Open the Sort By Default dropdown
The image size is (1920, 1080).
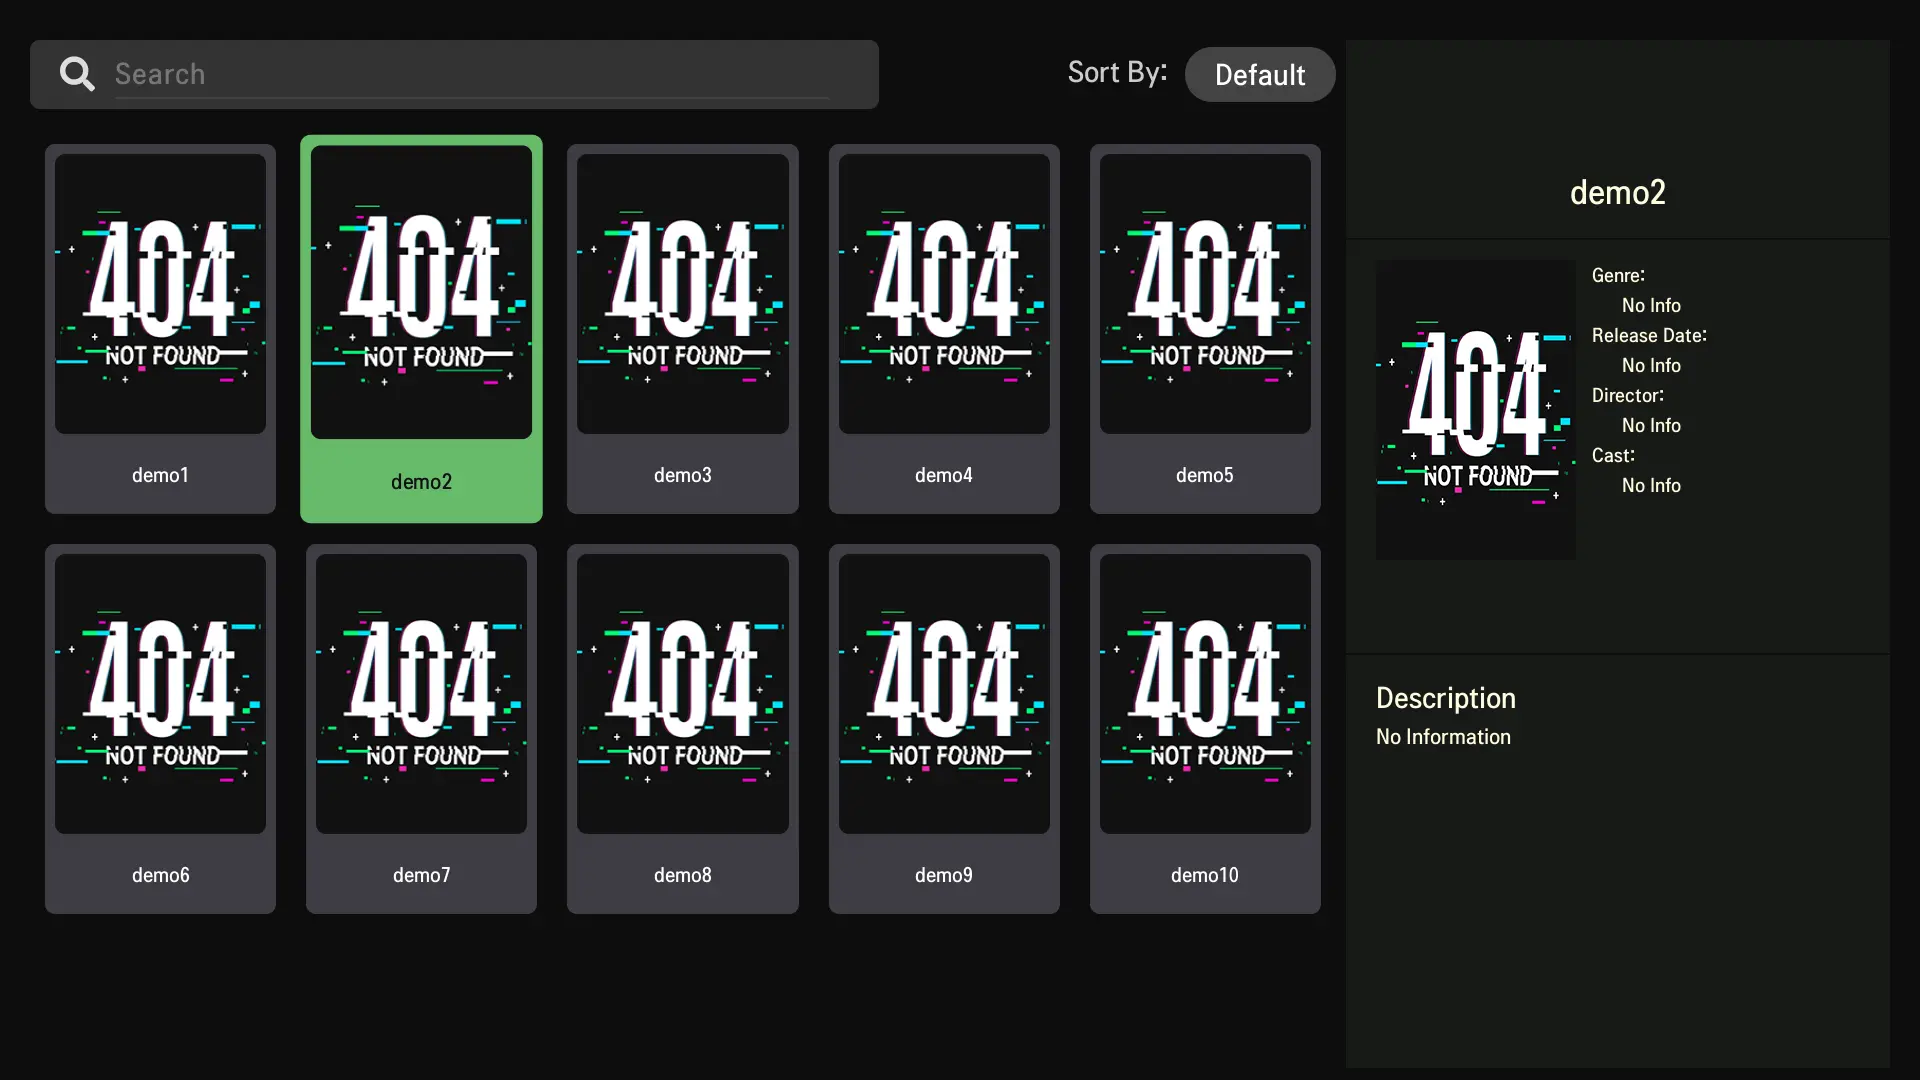(x=1259, y=75)
